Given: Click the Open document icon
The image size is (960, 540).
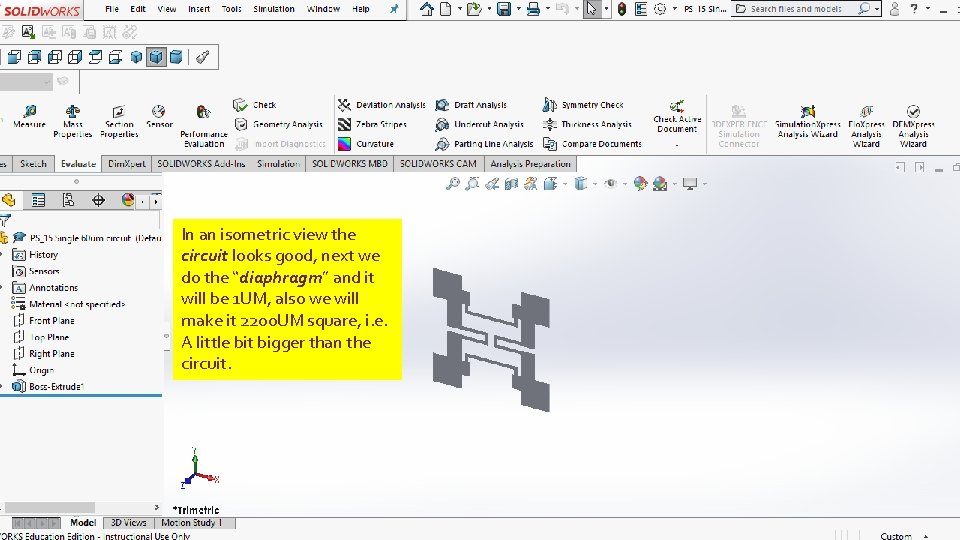Looking at the screenshot, I should (473, 9).
